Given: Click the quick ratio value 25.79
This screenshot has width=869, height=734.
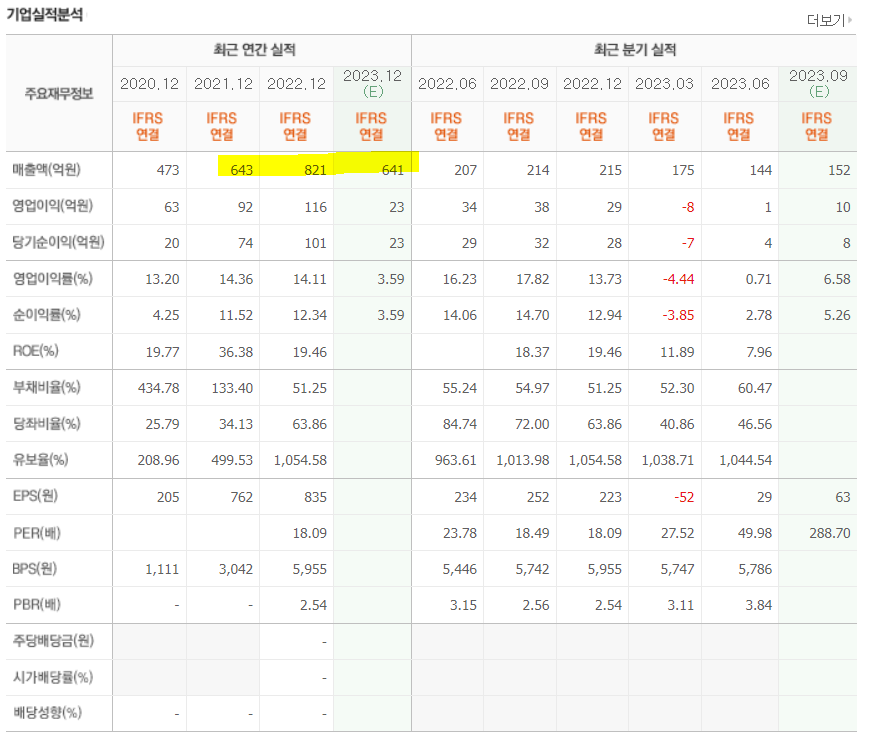Looking at the screenshot, I should 162,424.
